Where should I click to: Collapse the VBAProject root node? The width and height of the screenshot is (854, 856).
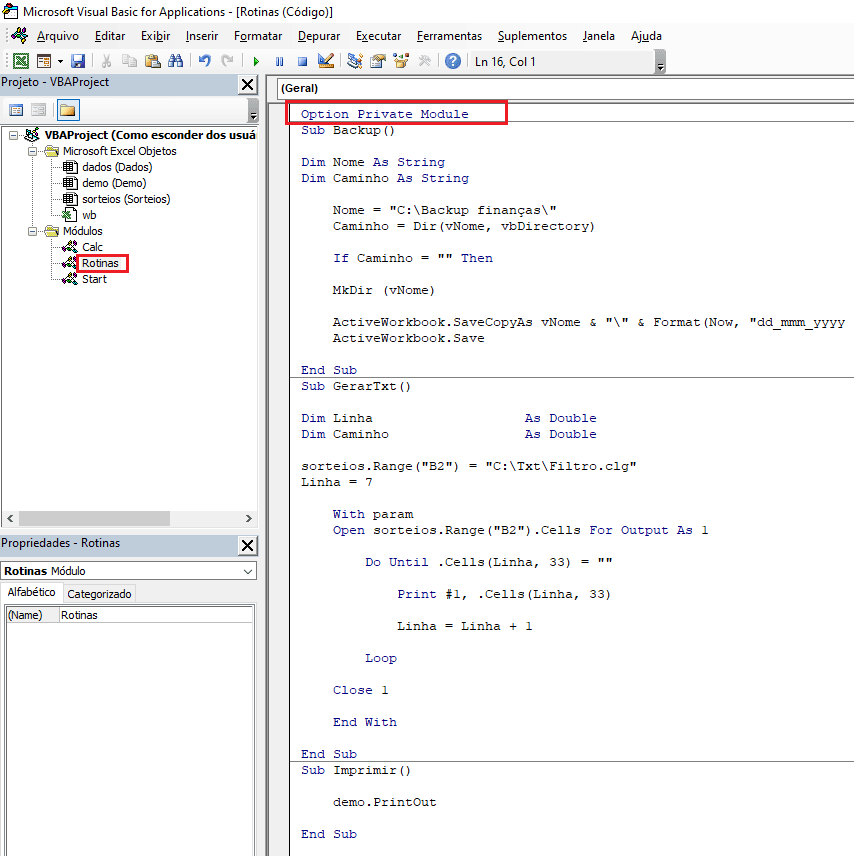(x=13, y=135)
